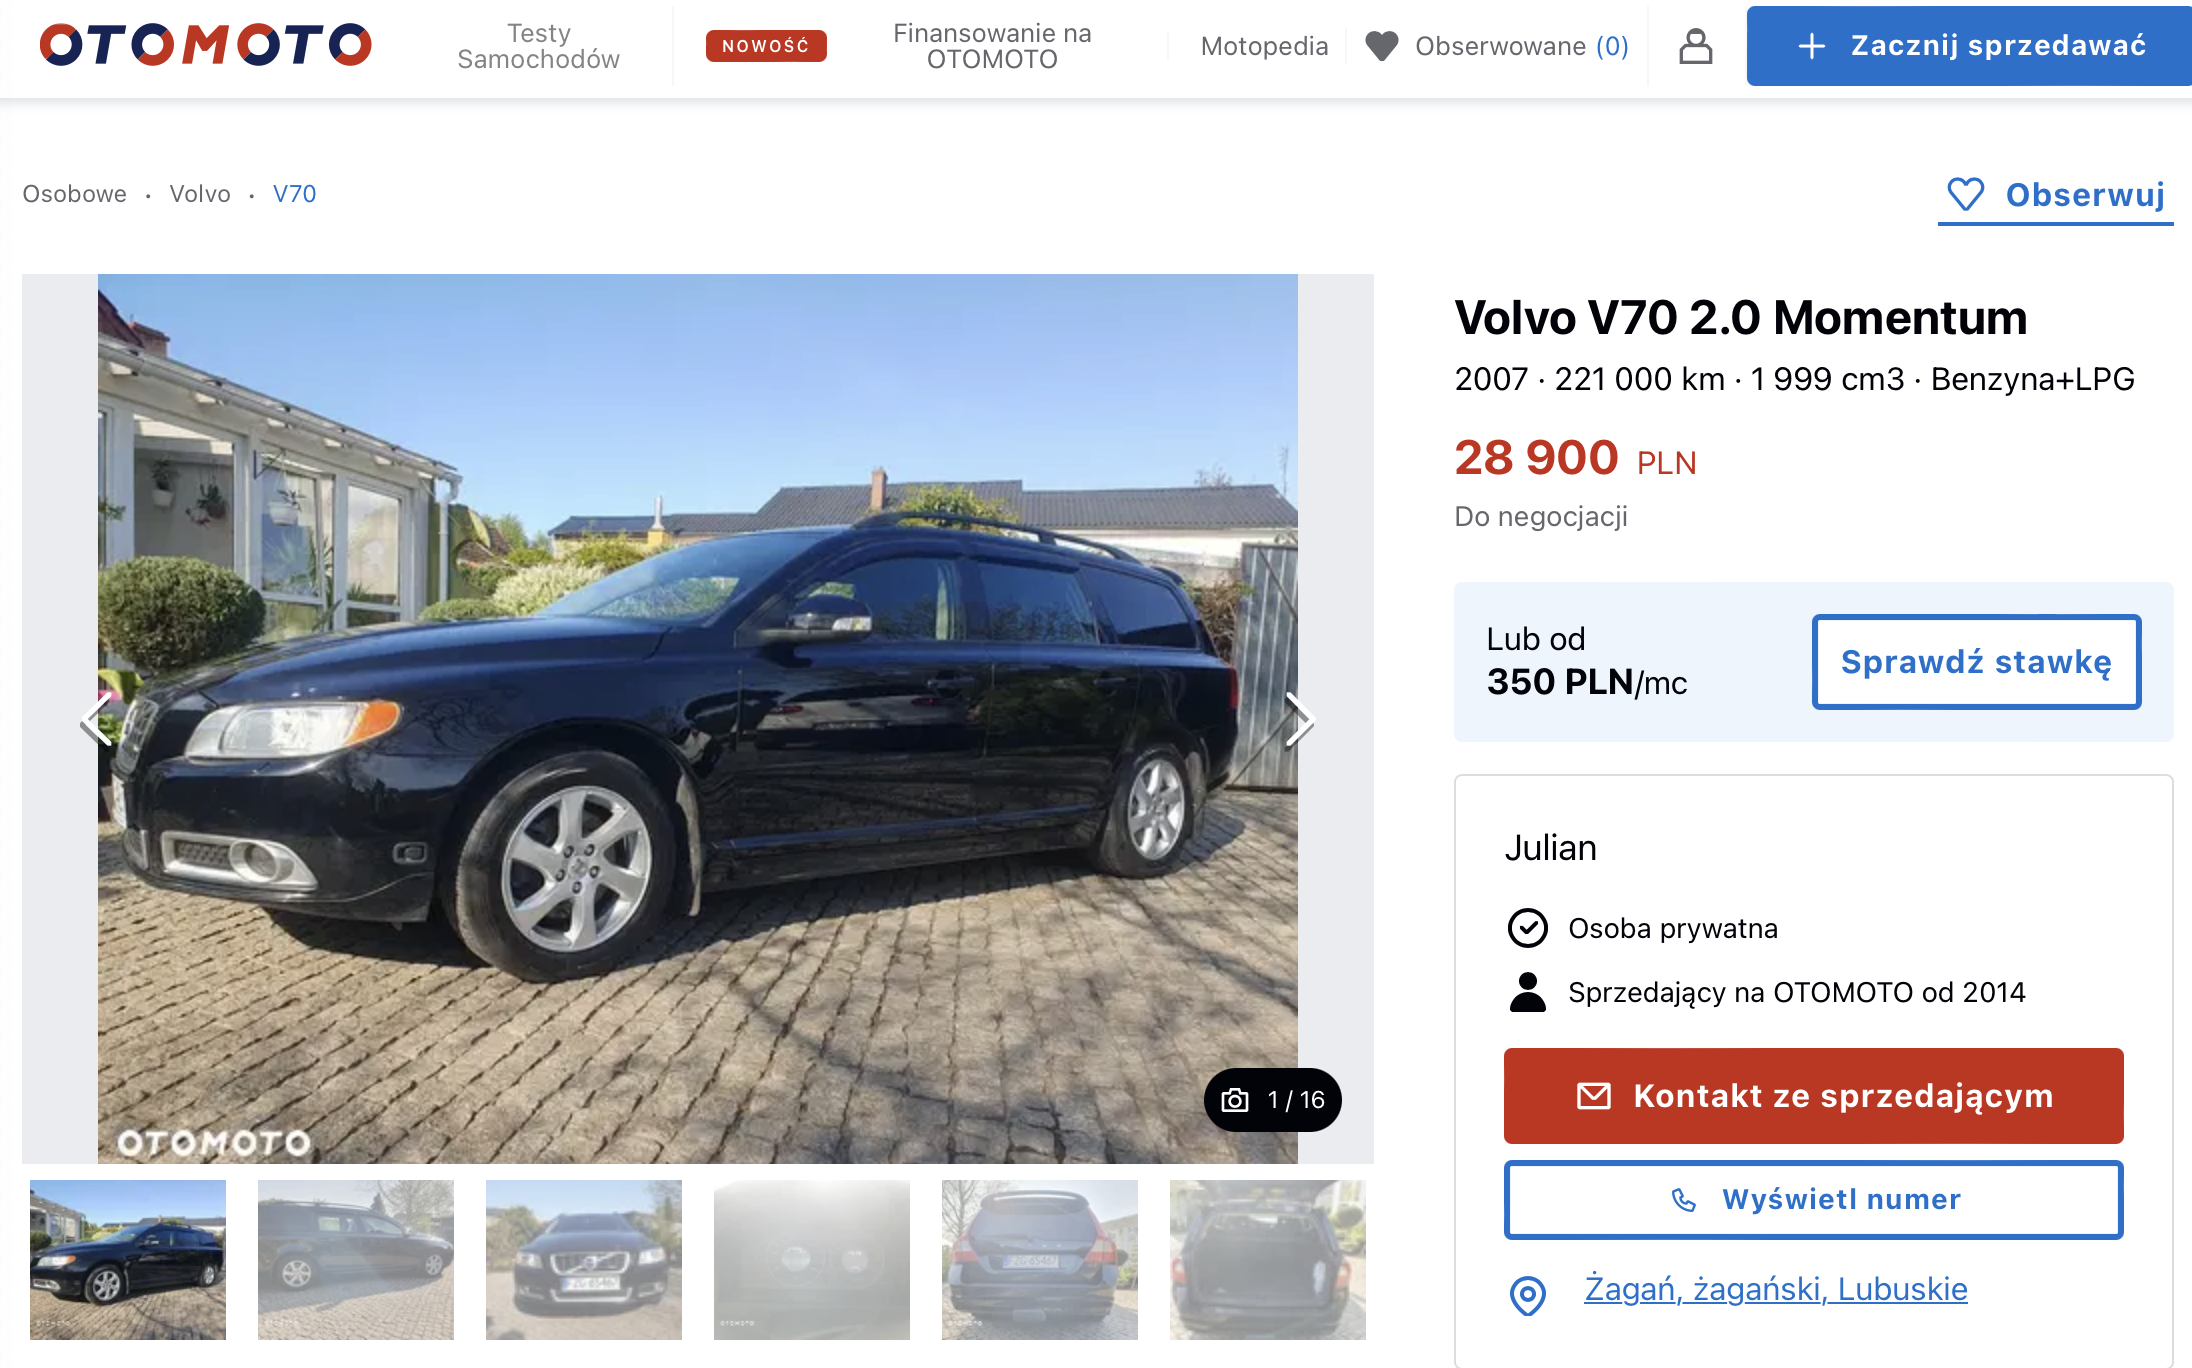Click Kontakt ze sprzedającym button
Screen dimensions: 2192x1368
click(x=1813, y=1096)
